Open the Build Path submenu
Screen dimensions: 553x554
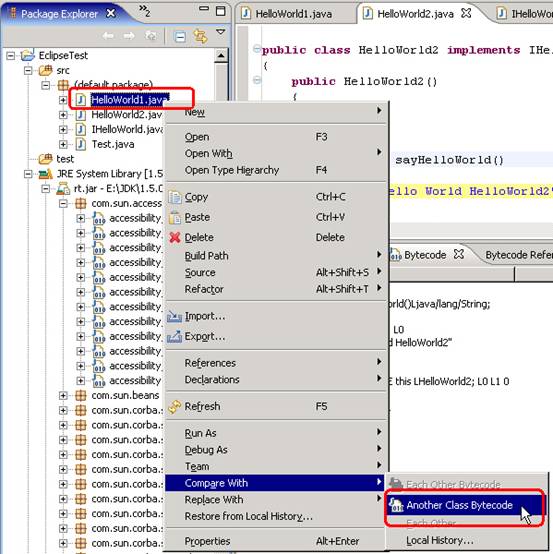click(276, 256)
